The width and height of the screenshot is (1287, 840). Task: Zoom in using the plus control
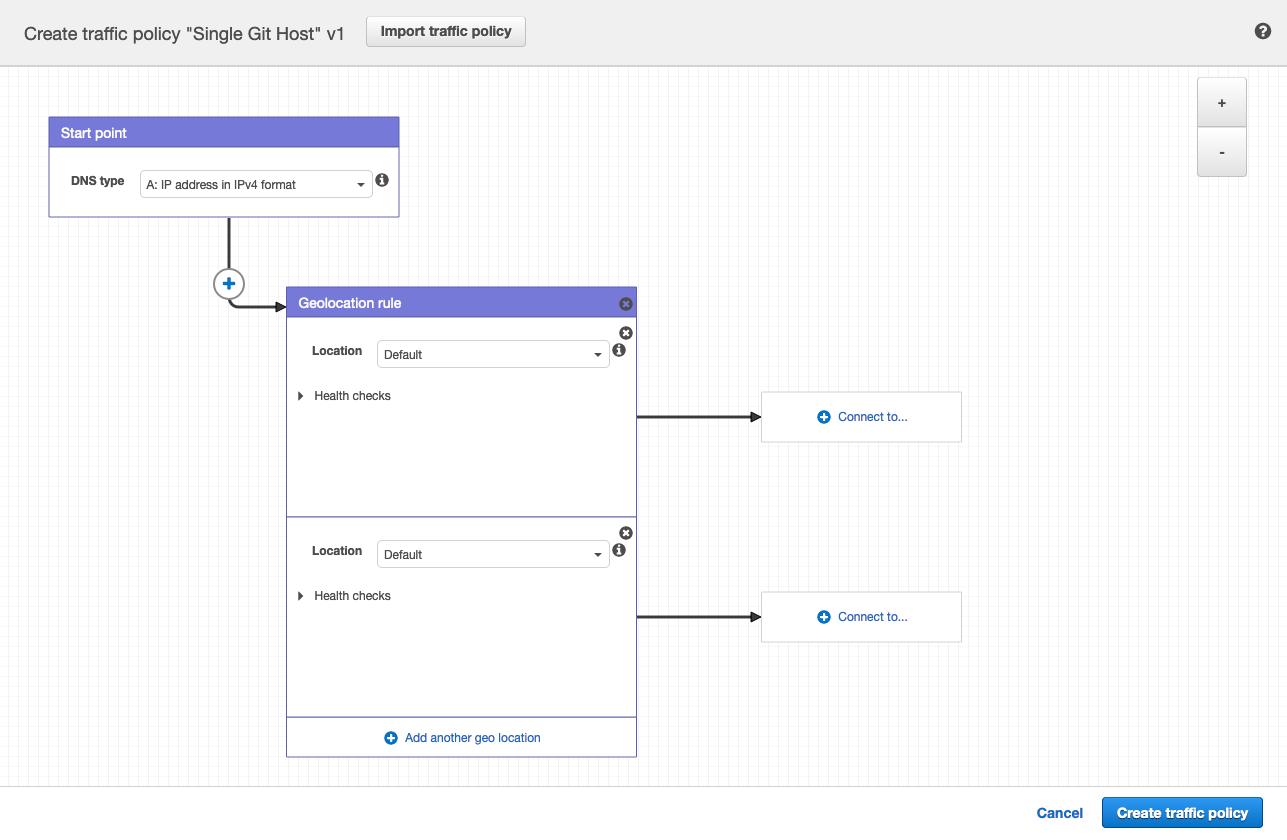pyautogui.click(x=1221, y=102)
